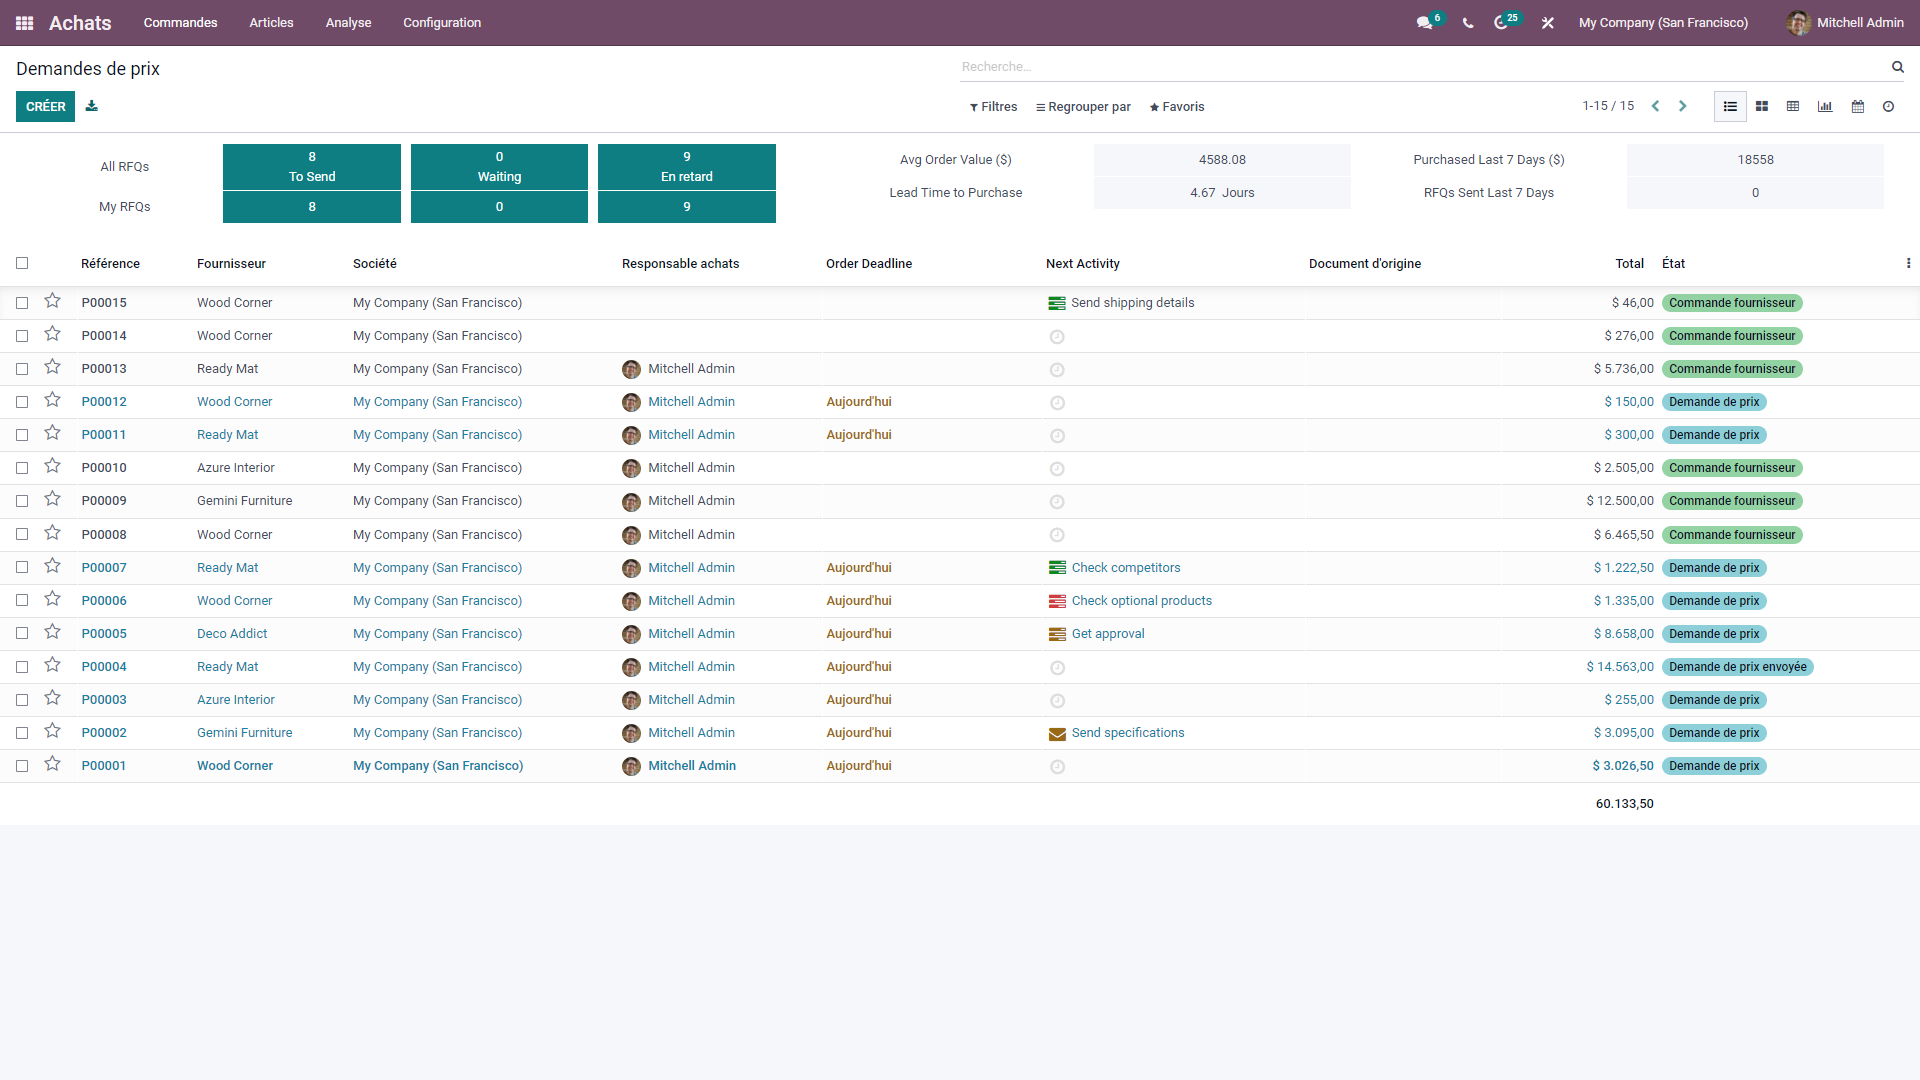The width and height of the screenshot is (1920, 1080).
Task: Click Check competitors activity icon
Action: (x=1057, y=568)
